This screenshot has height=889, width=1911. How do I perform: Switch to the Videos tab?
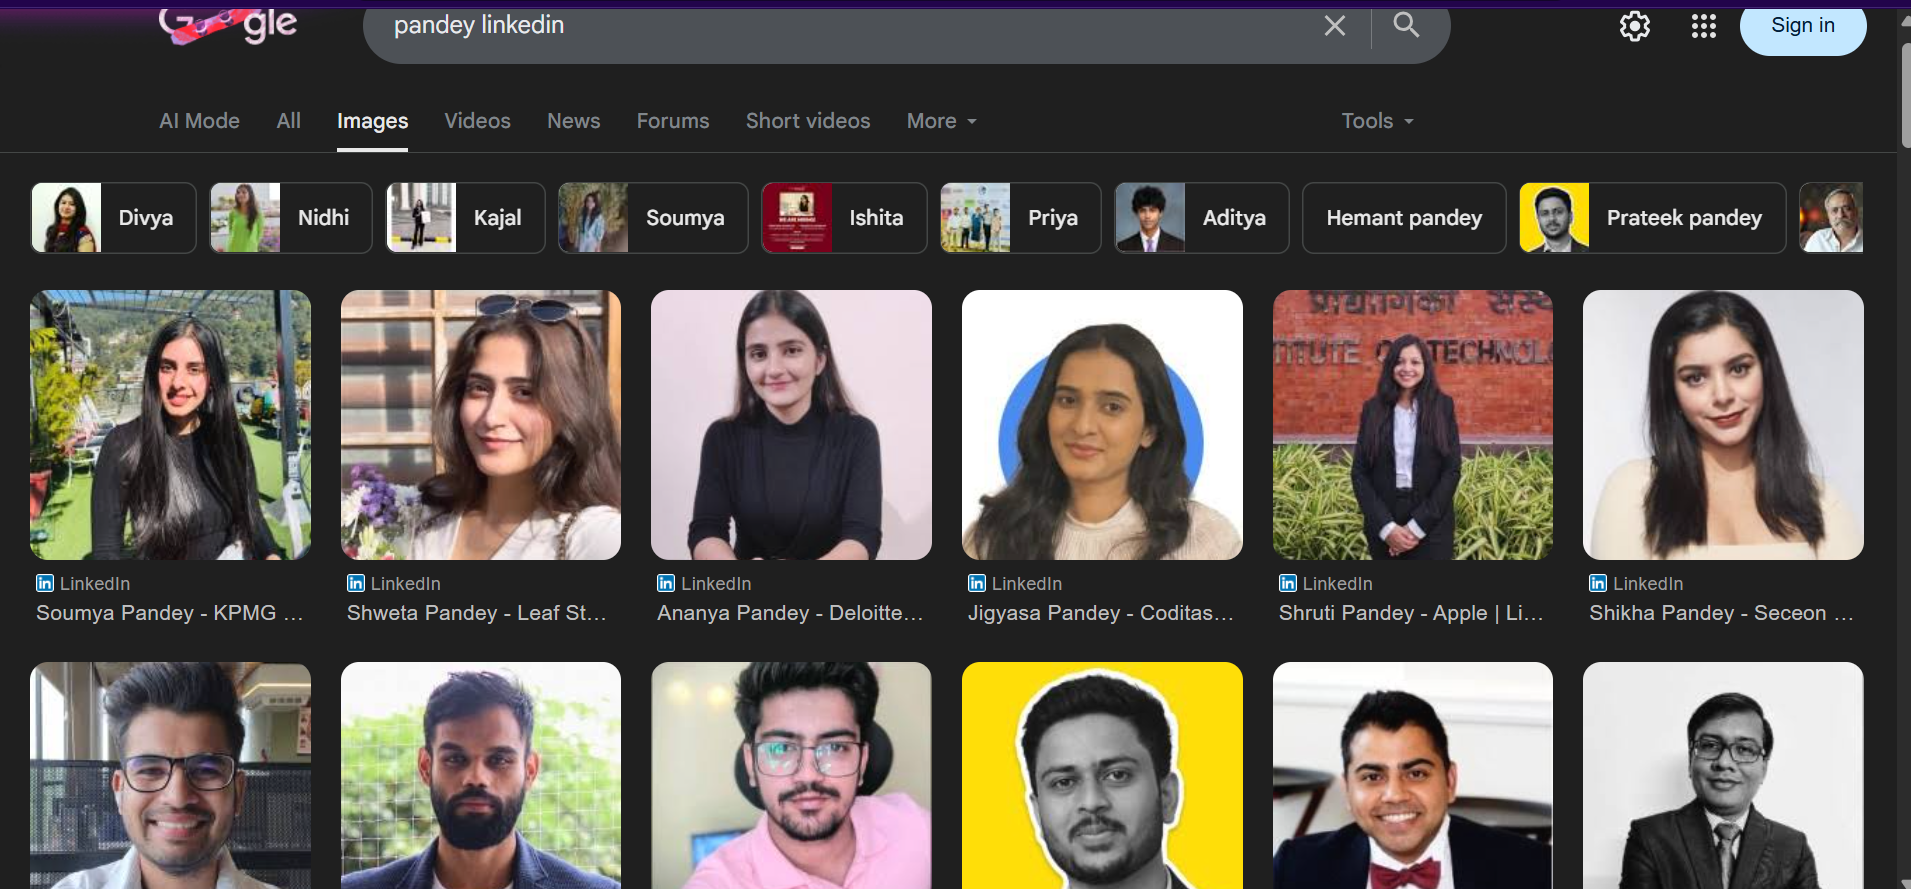(477, 121)
